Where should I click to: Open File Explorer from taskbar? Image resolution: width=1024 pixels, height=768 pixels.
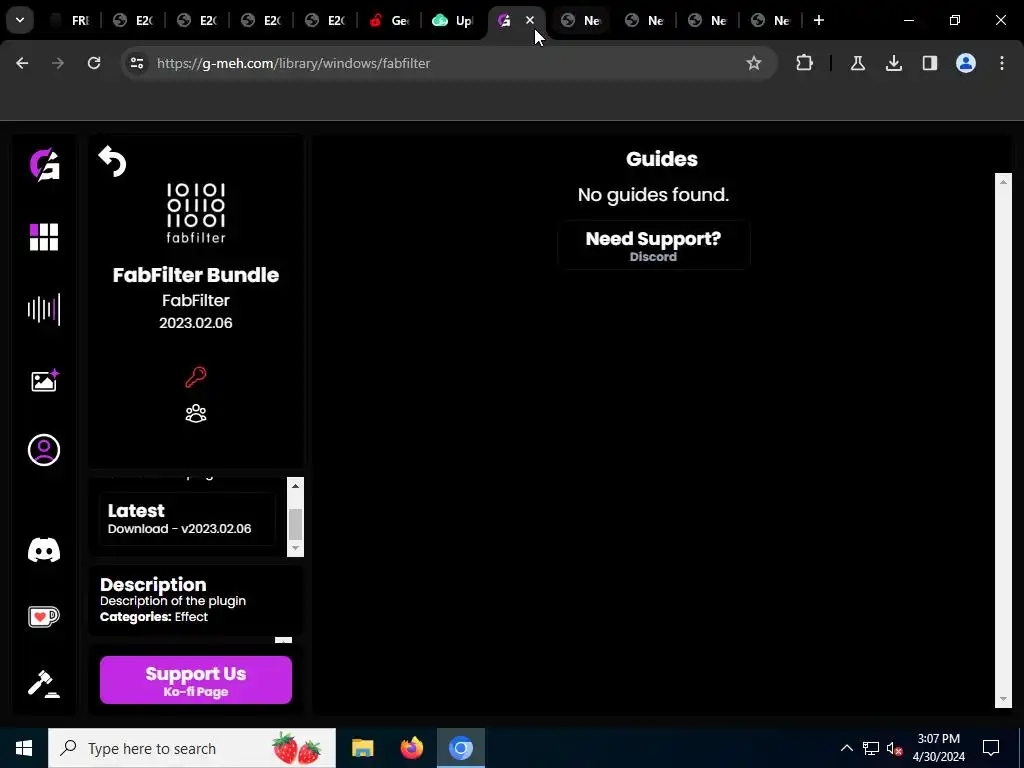coord(362,748)
